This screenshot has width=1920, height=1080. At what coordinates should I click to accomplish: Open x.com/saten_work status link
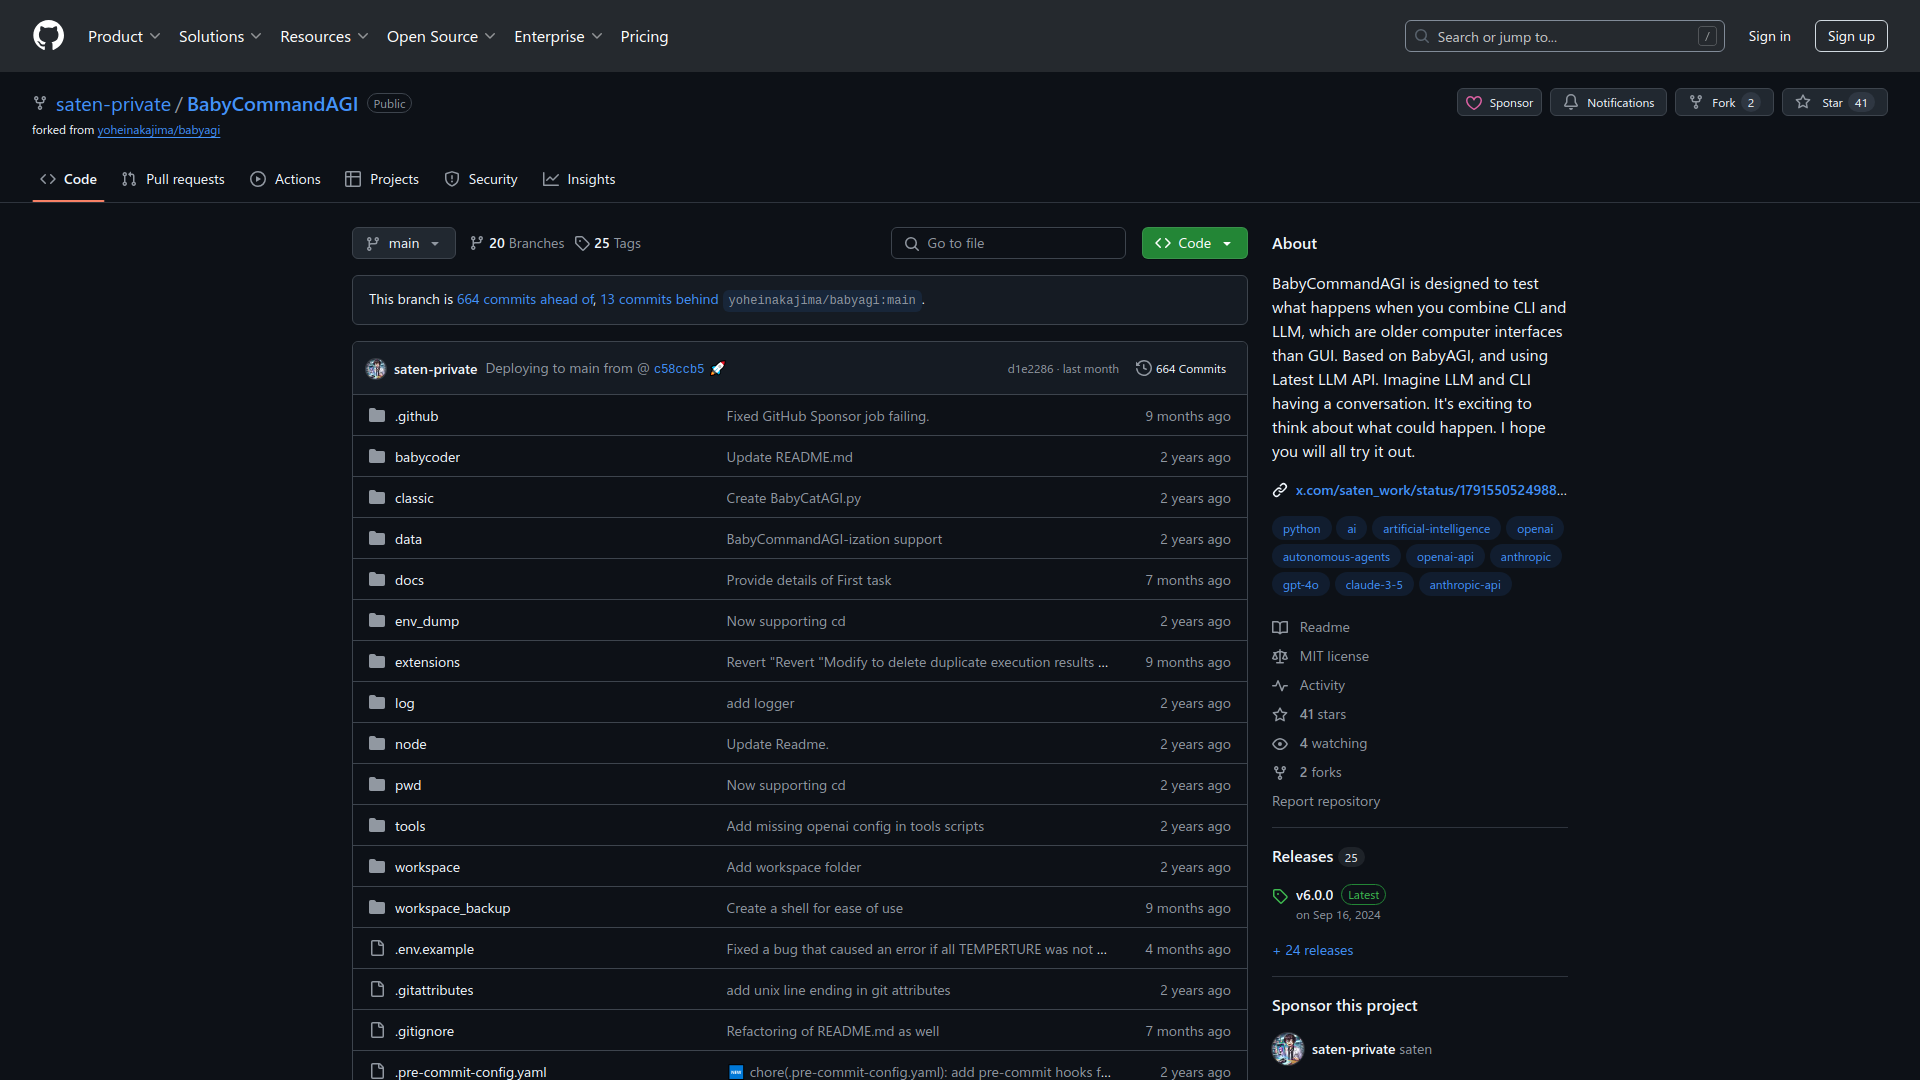[1431, 490]
